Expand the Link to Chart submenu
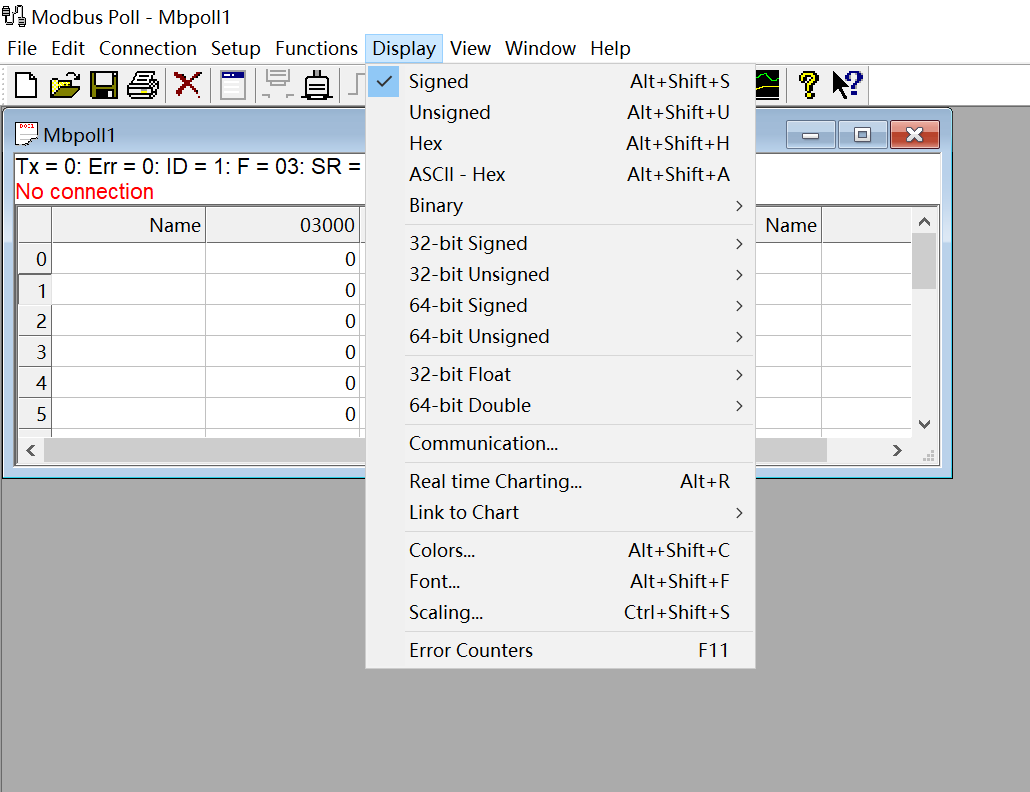Viewport: 1030px width, 792px height. click(560, 512)
